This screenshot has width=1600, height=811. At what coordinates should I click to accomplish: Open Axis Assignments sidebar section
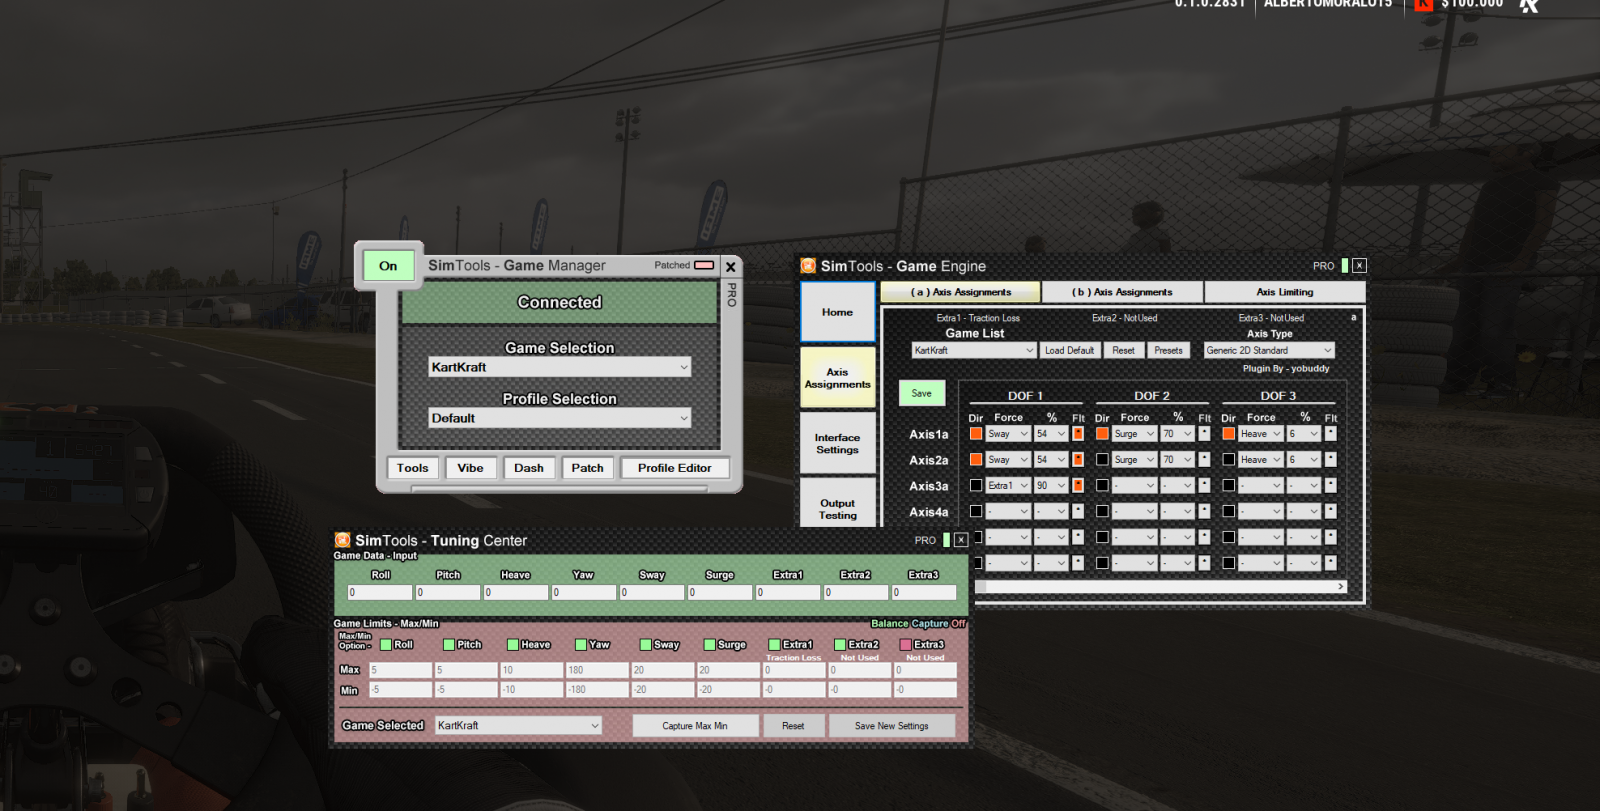[x=838, y=377]
